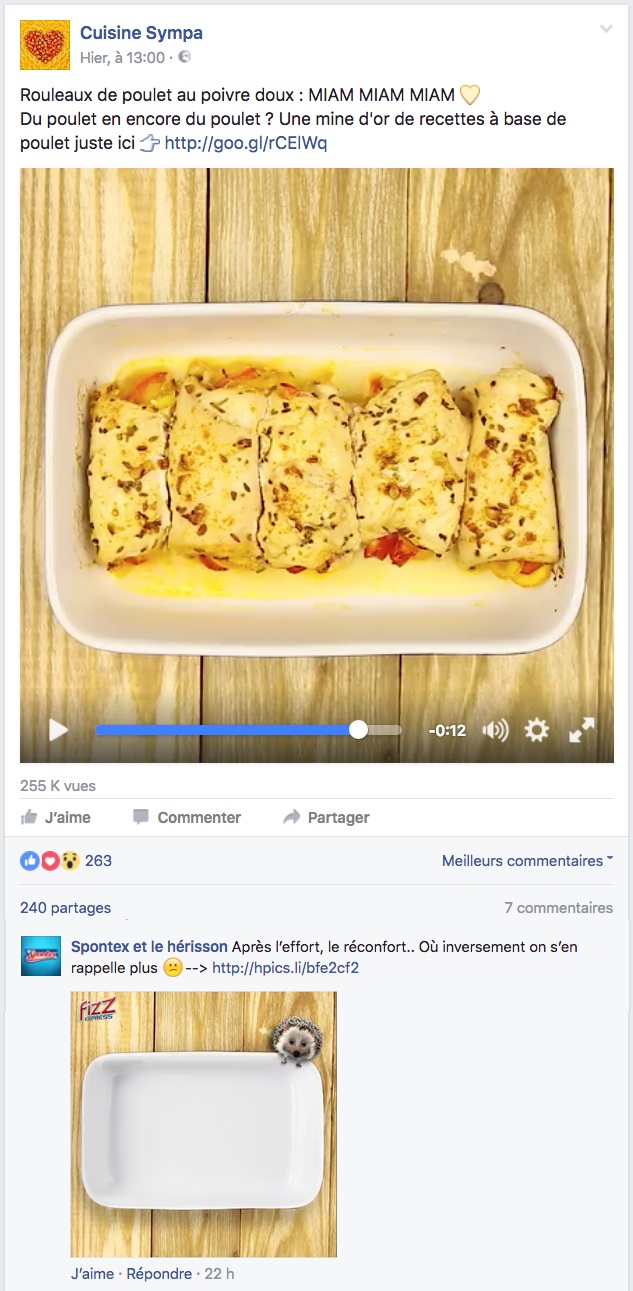
Task: Mute the video with the speaker icon
Action: pyautogui.click(x=495, y=731)
